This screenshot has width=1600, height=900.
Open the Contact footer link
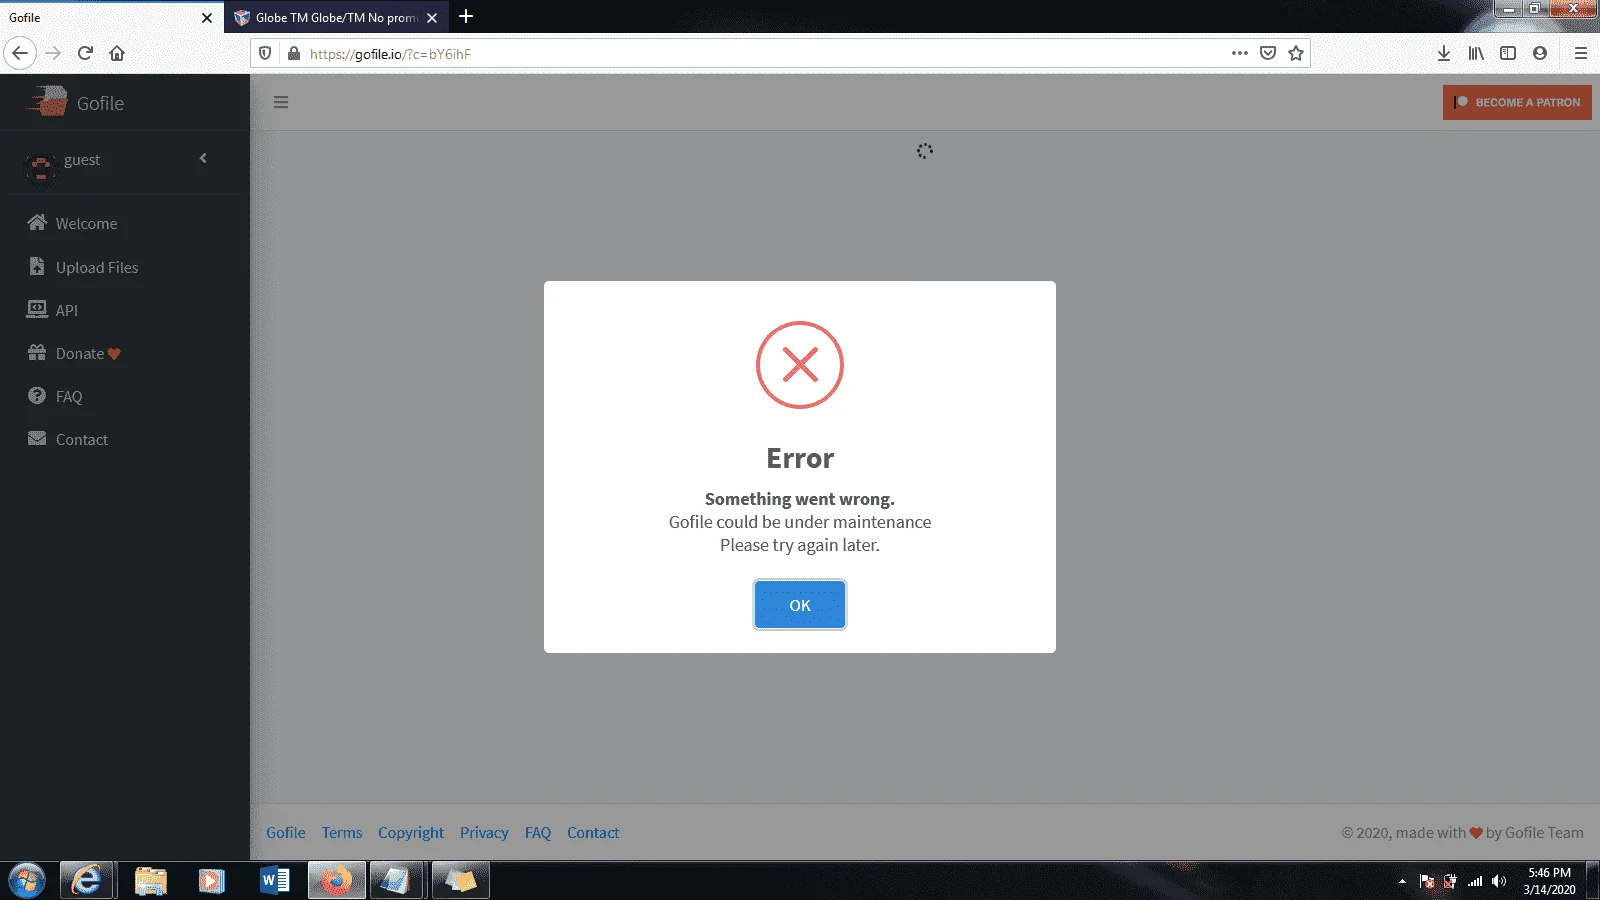tap(593, 833)
